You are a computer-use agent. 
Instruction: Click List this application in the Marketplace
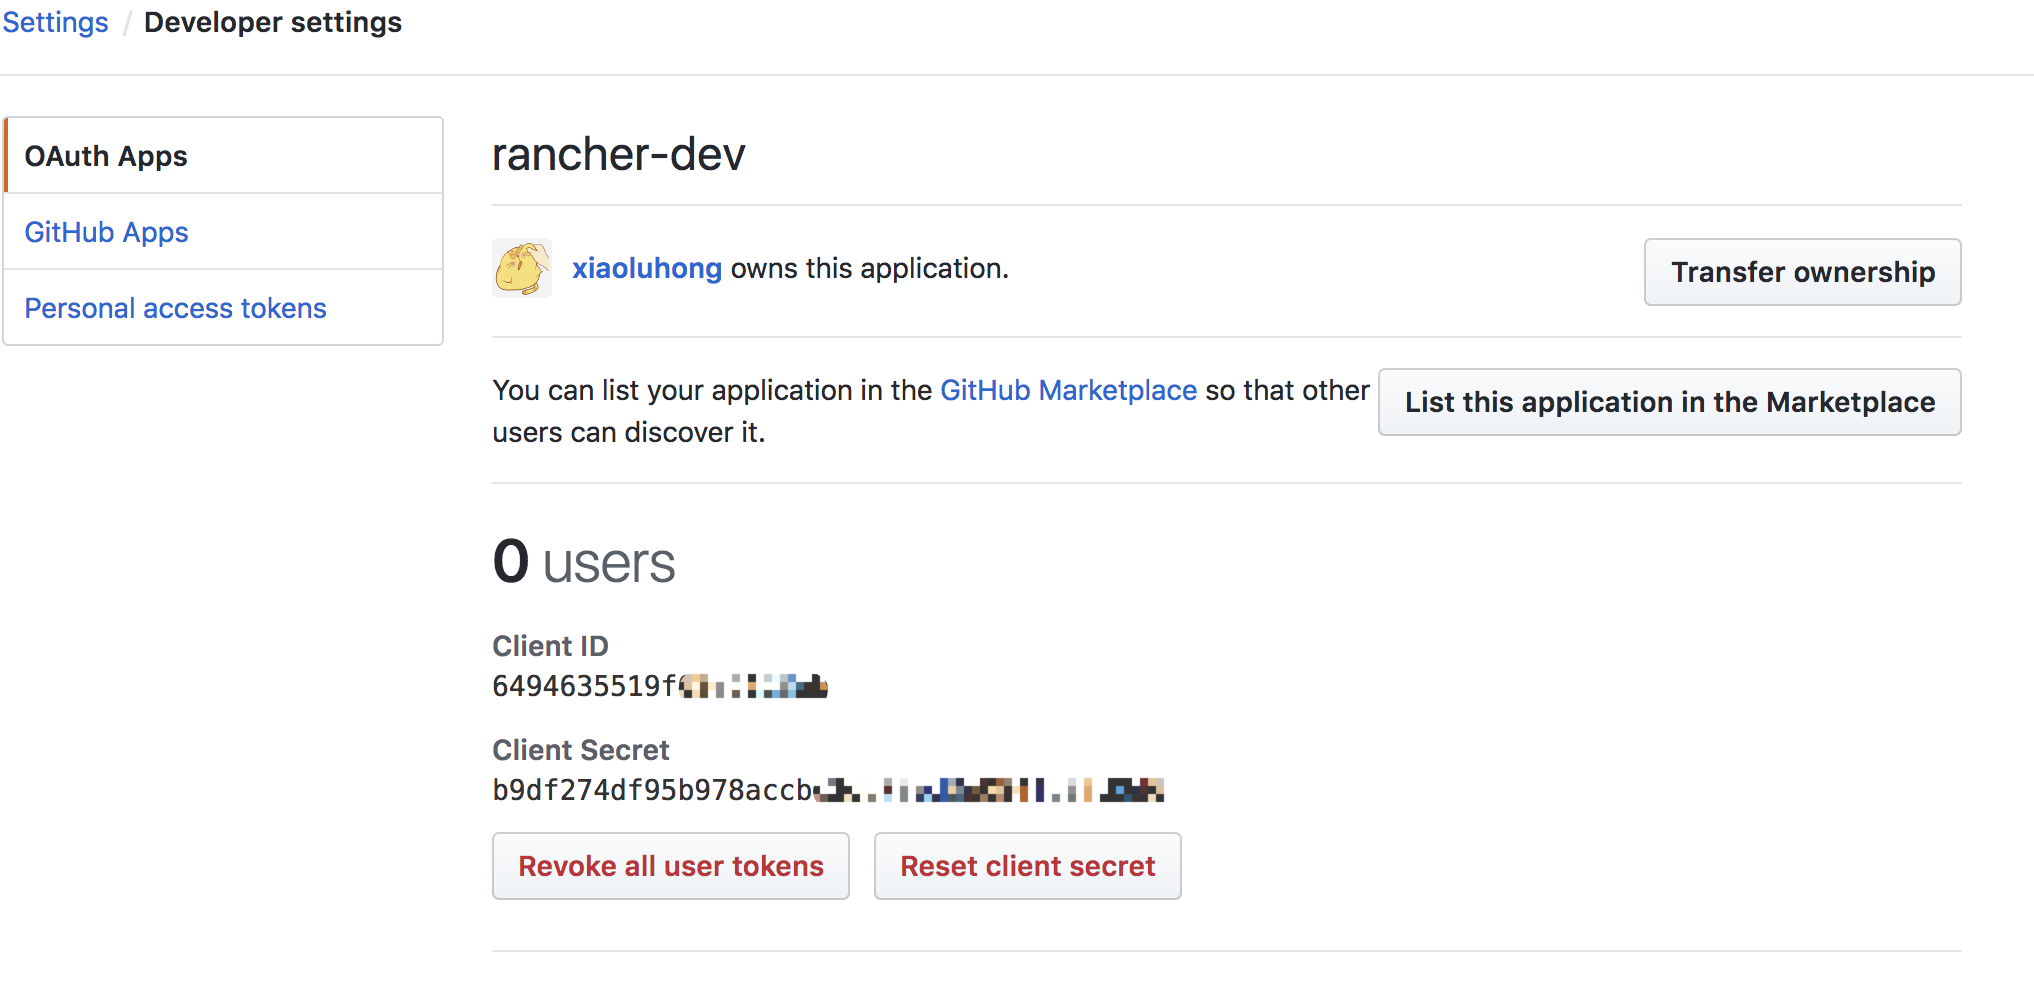(x=1669, y=402)
